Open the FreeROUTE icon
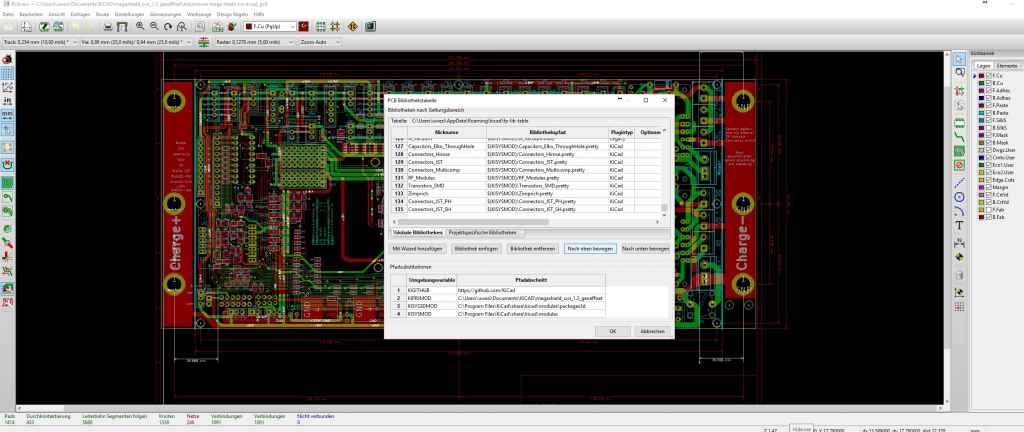 pos(353,27)
